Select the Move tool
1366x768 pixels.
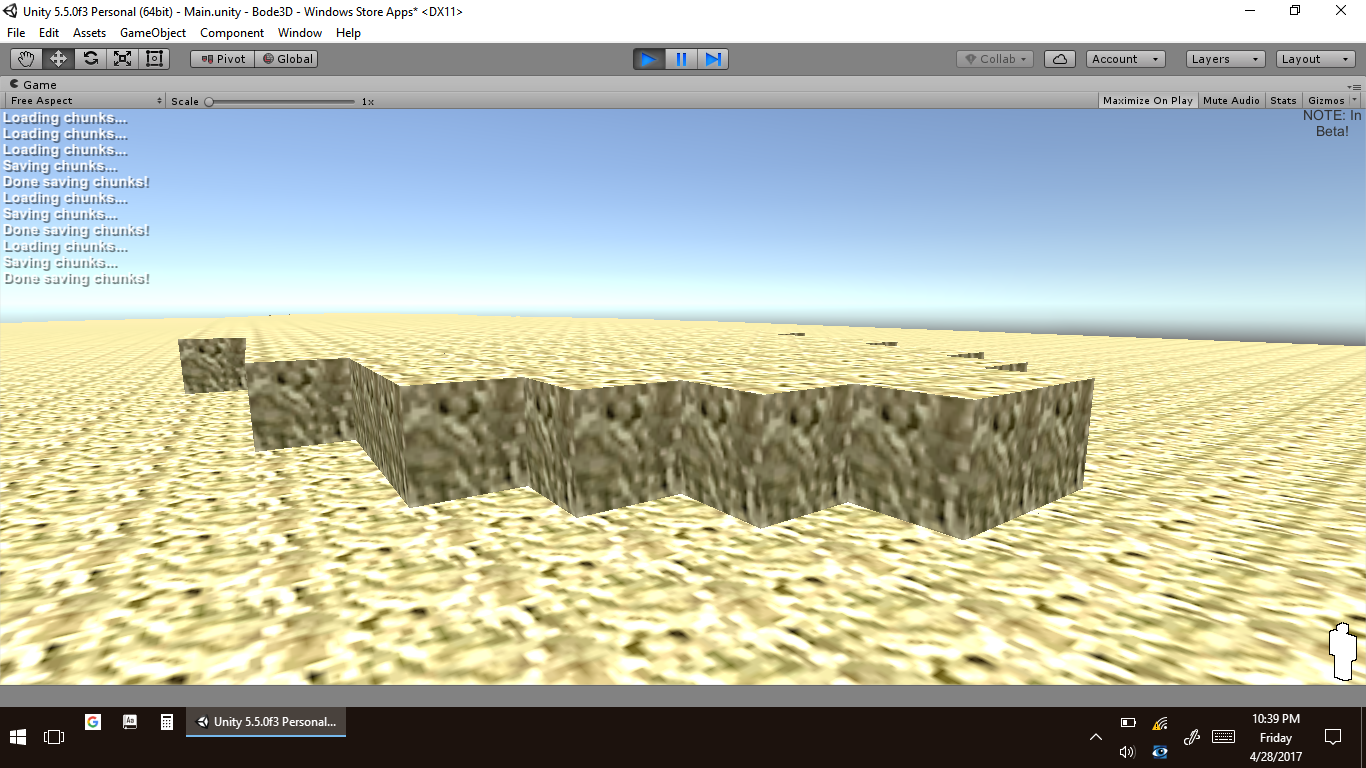point(58,59)
